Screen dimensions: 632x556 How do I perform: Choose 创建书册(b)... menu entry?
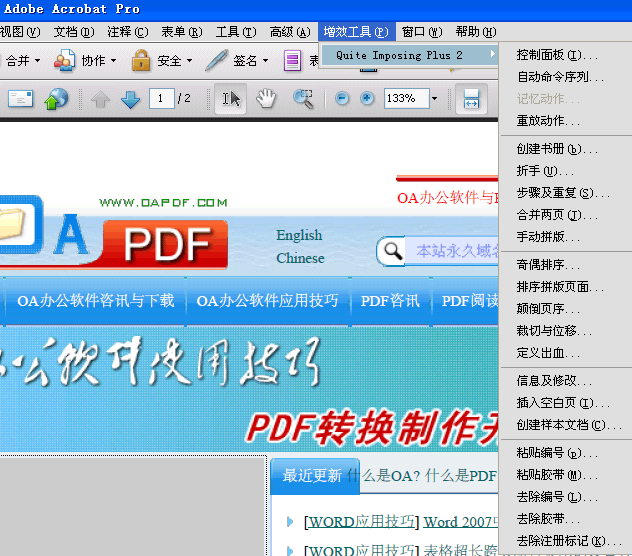click(566, 149)
